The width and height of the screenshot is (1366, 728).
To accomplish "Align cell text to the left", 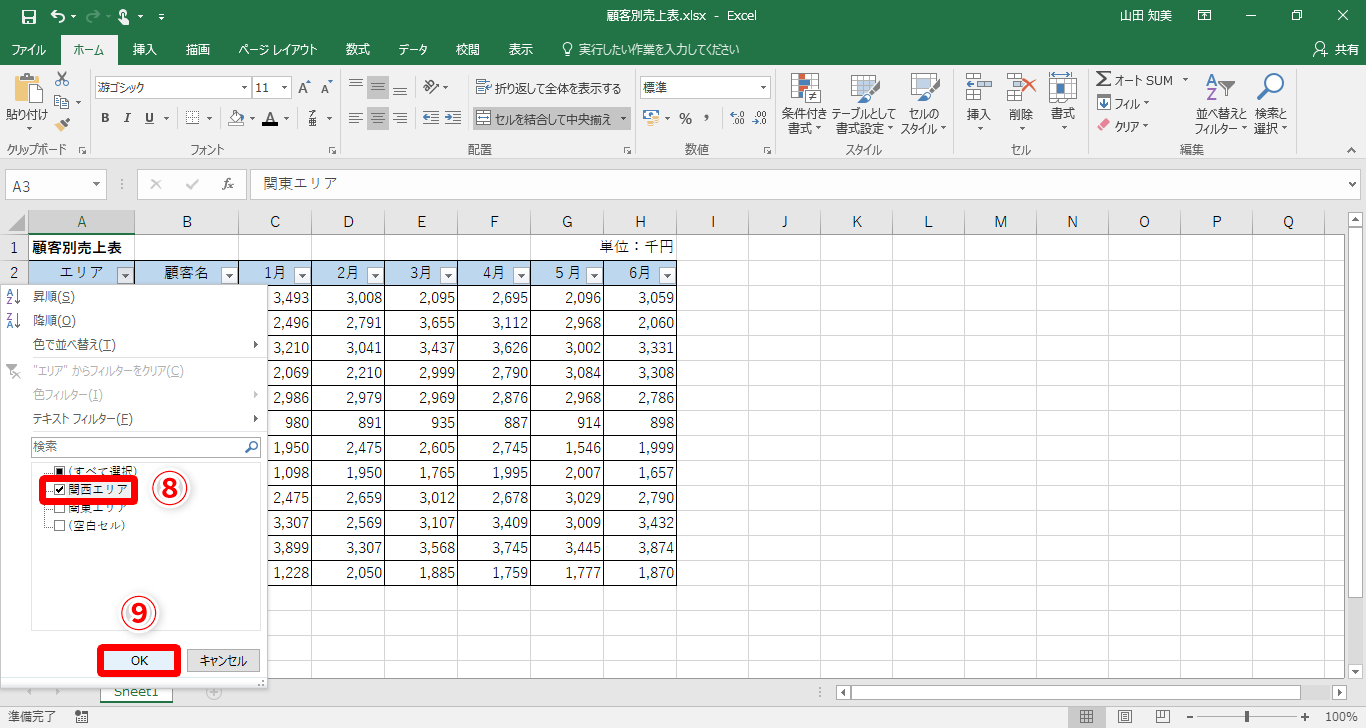I will 356,118.
